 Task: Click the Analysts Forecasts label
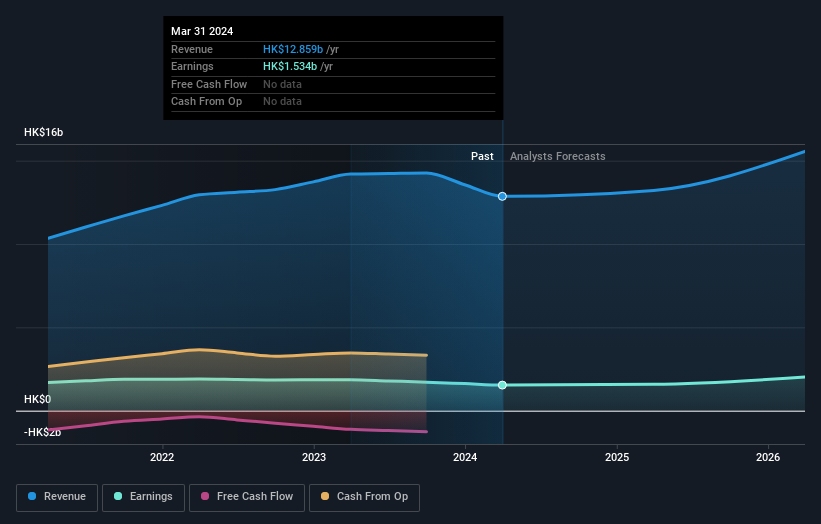click(558, 157)
